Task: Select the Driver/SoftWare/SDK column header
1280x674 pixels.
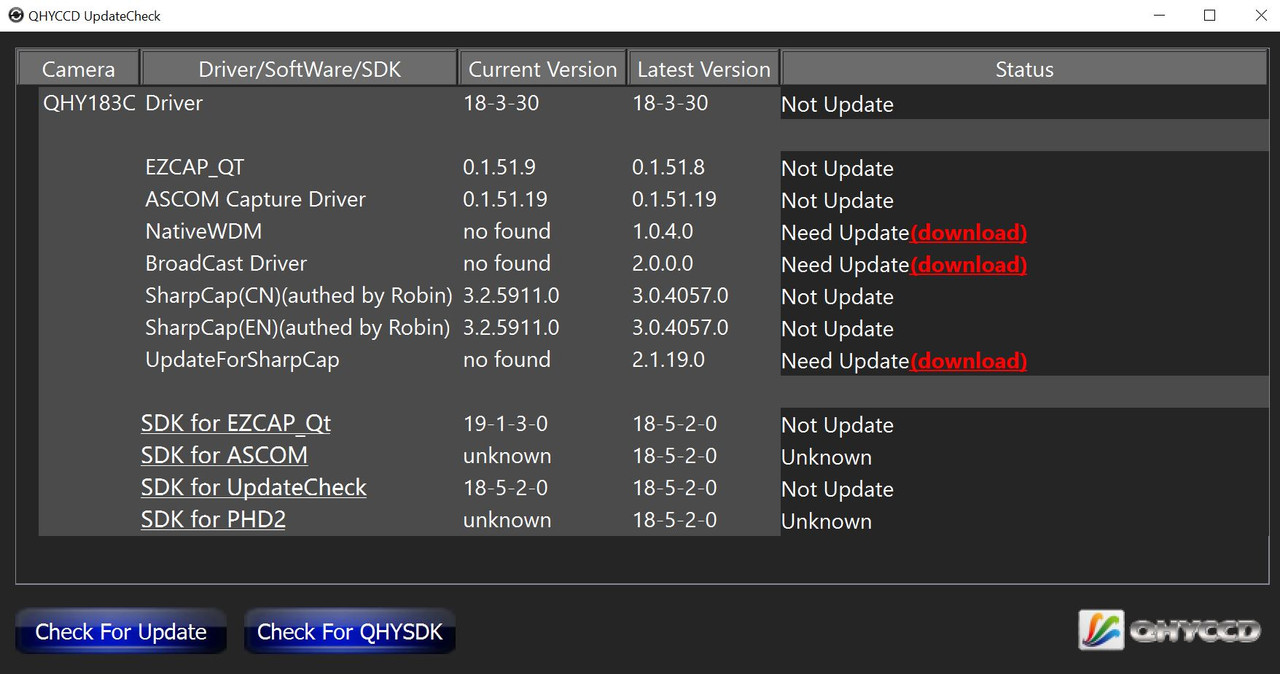Action: (x=300, y=69)
